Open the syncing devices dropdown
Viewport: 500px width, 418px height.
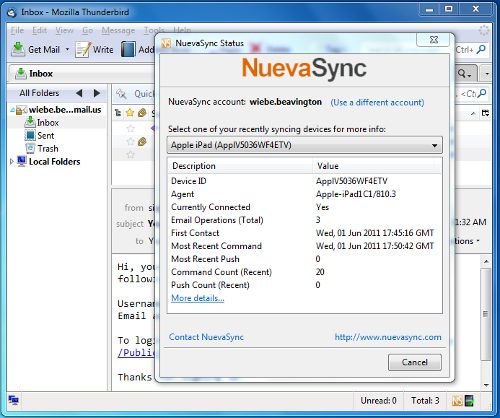coord(305,145)
